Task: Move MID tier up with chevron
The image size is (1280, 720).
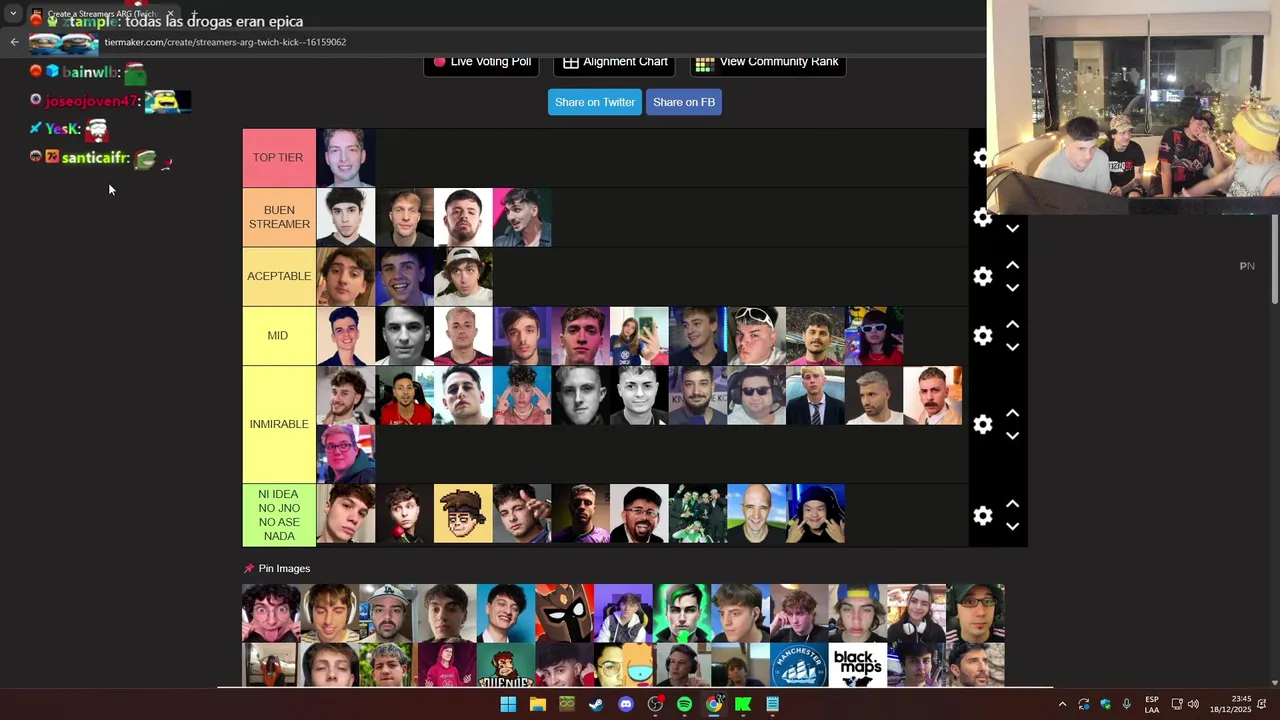Action: tap(1012, 324)
